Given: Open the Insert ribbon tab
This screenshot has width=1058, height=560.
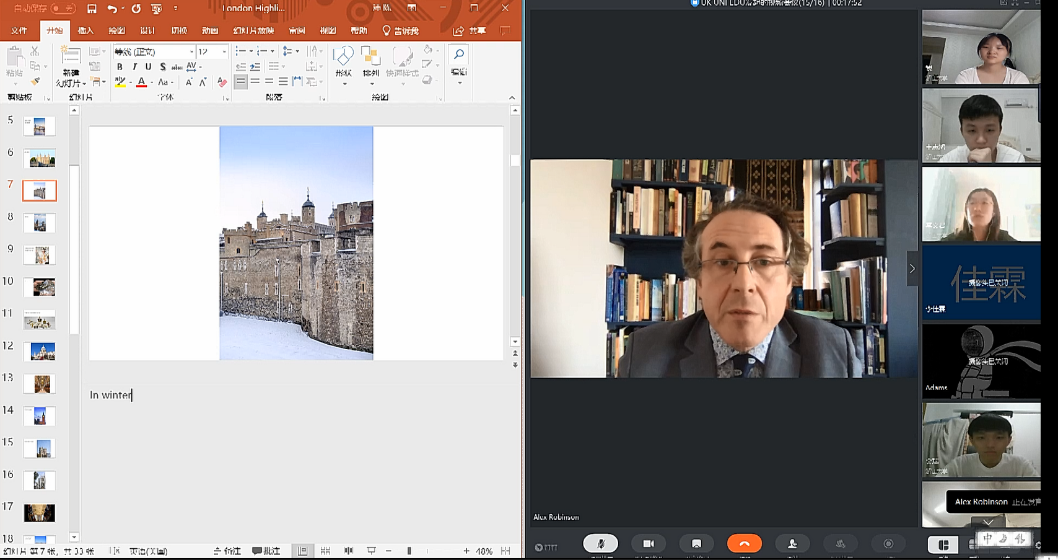Looking at the screenshot, I should 85,31.
